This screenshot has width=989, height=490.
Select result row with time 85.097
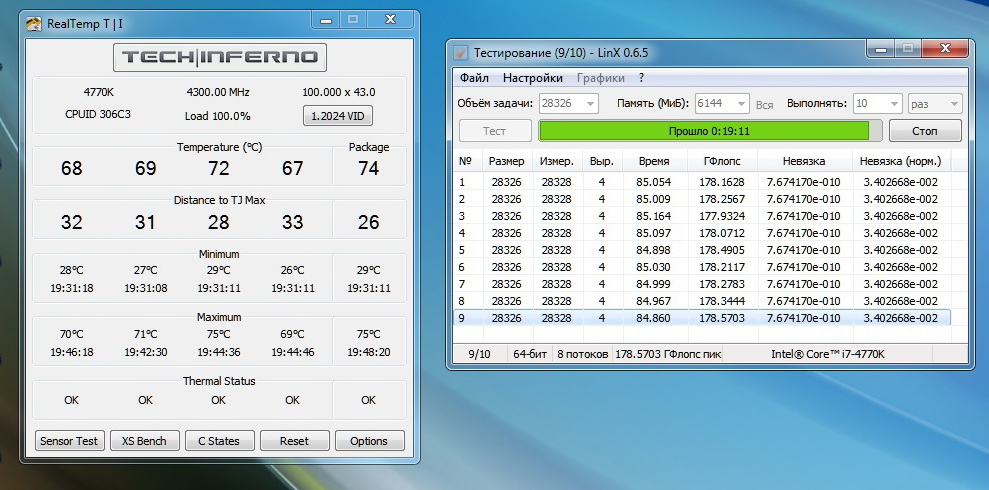click(x=701, y=233)
